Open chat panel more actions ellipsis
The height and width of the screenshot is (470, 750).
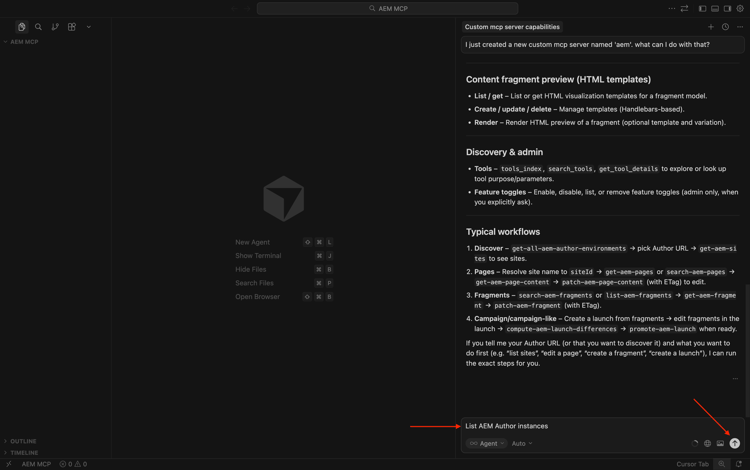click(x=740, y=27)
